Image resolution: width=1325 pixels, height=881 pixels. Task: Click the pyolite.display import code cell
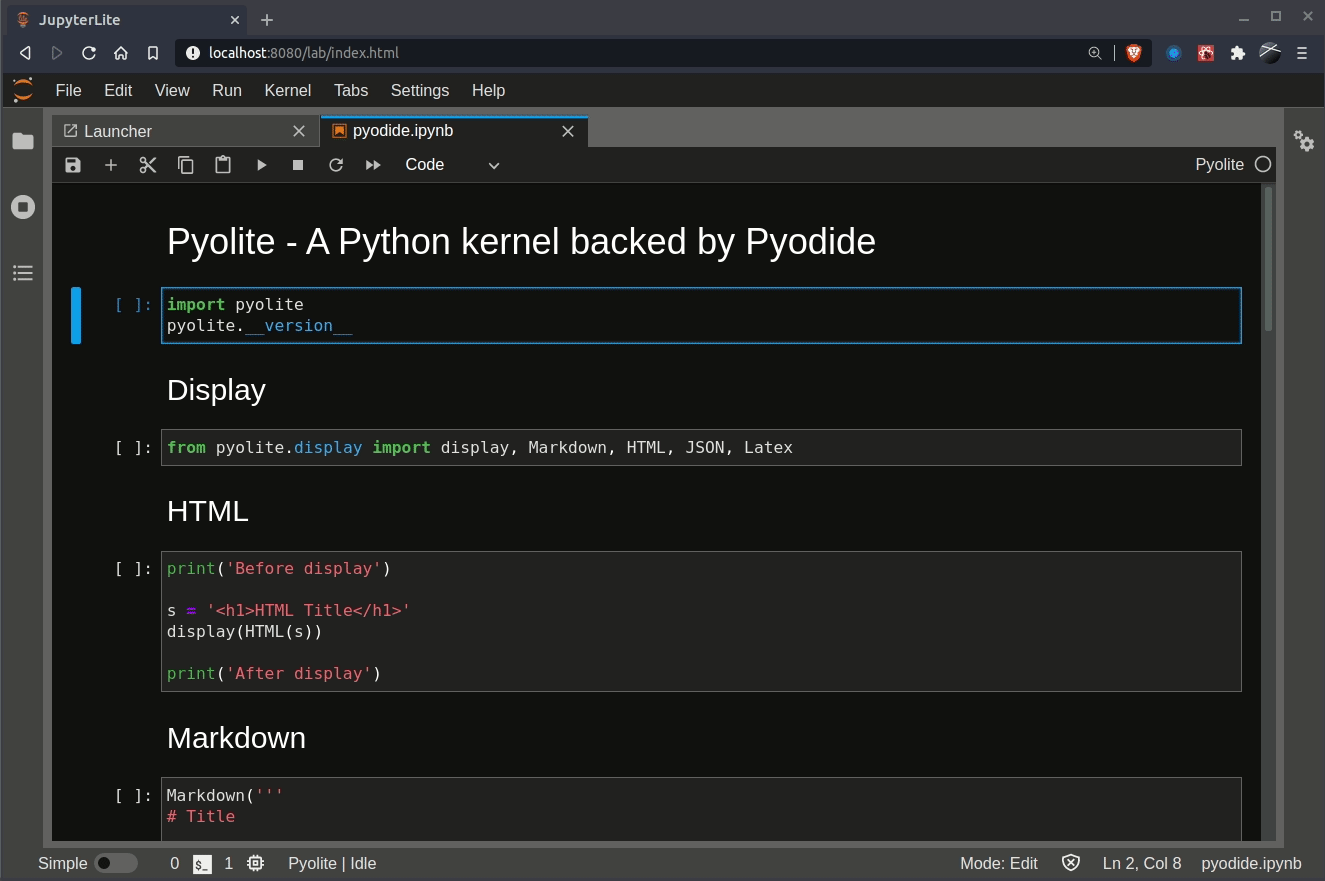pos(701,448)
